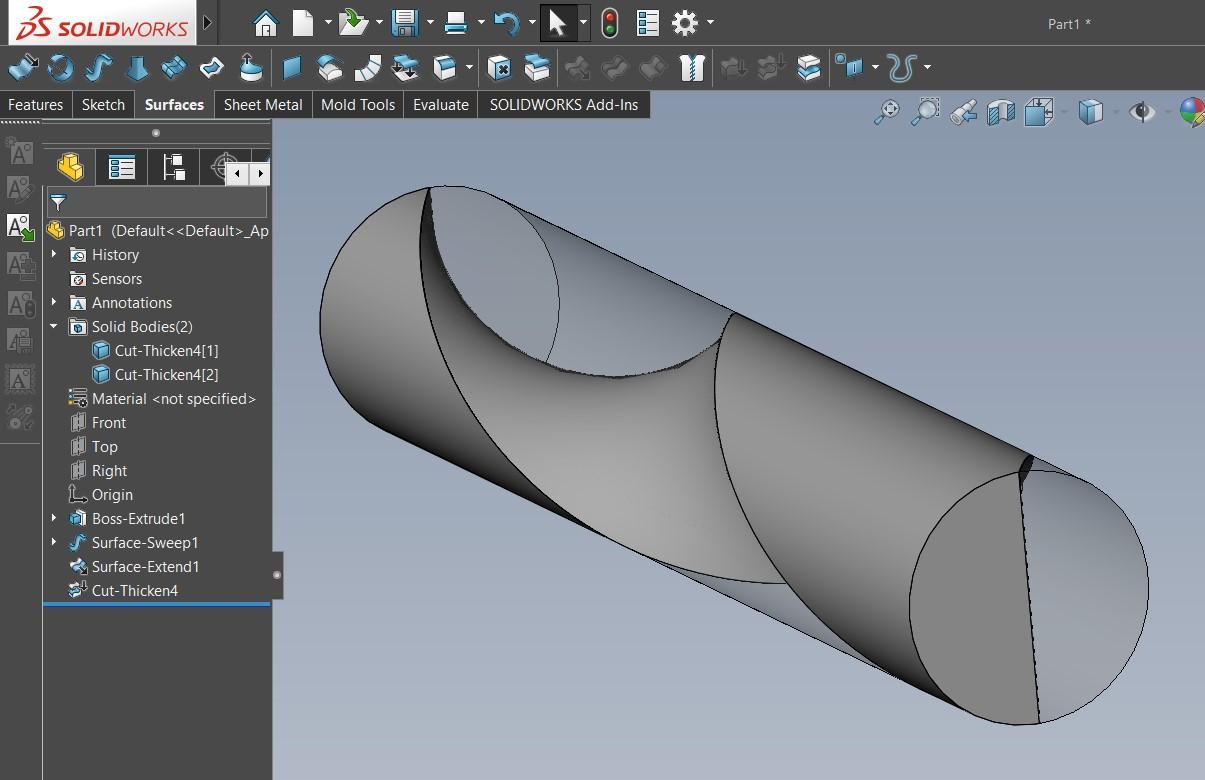This screenshot has height=780, width=1205.
Task: Click the Zoom to Fit icon
Action: [x=886, y=112]
